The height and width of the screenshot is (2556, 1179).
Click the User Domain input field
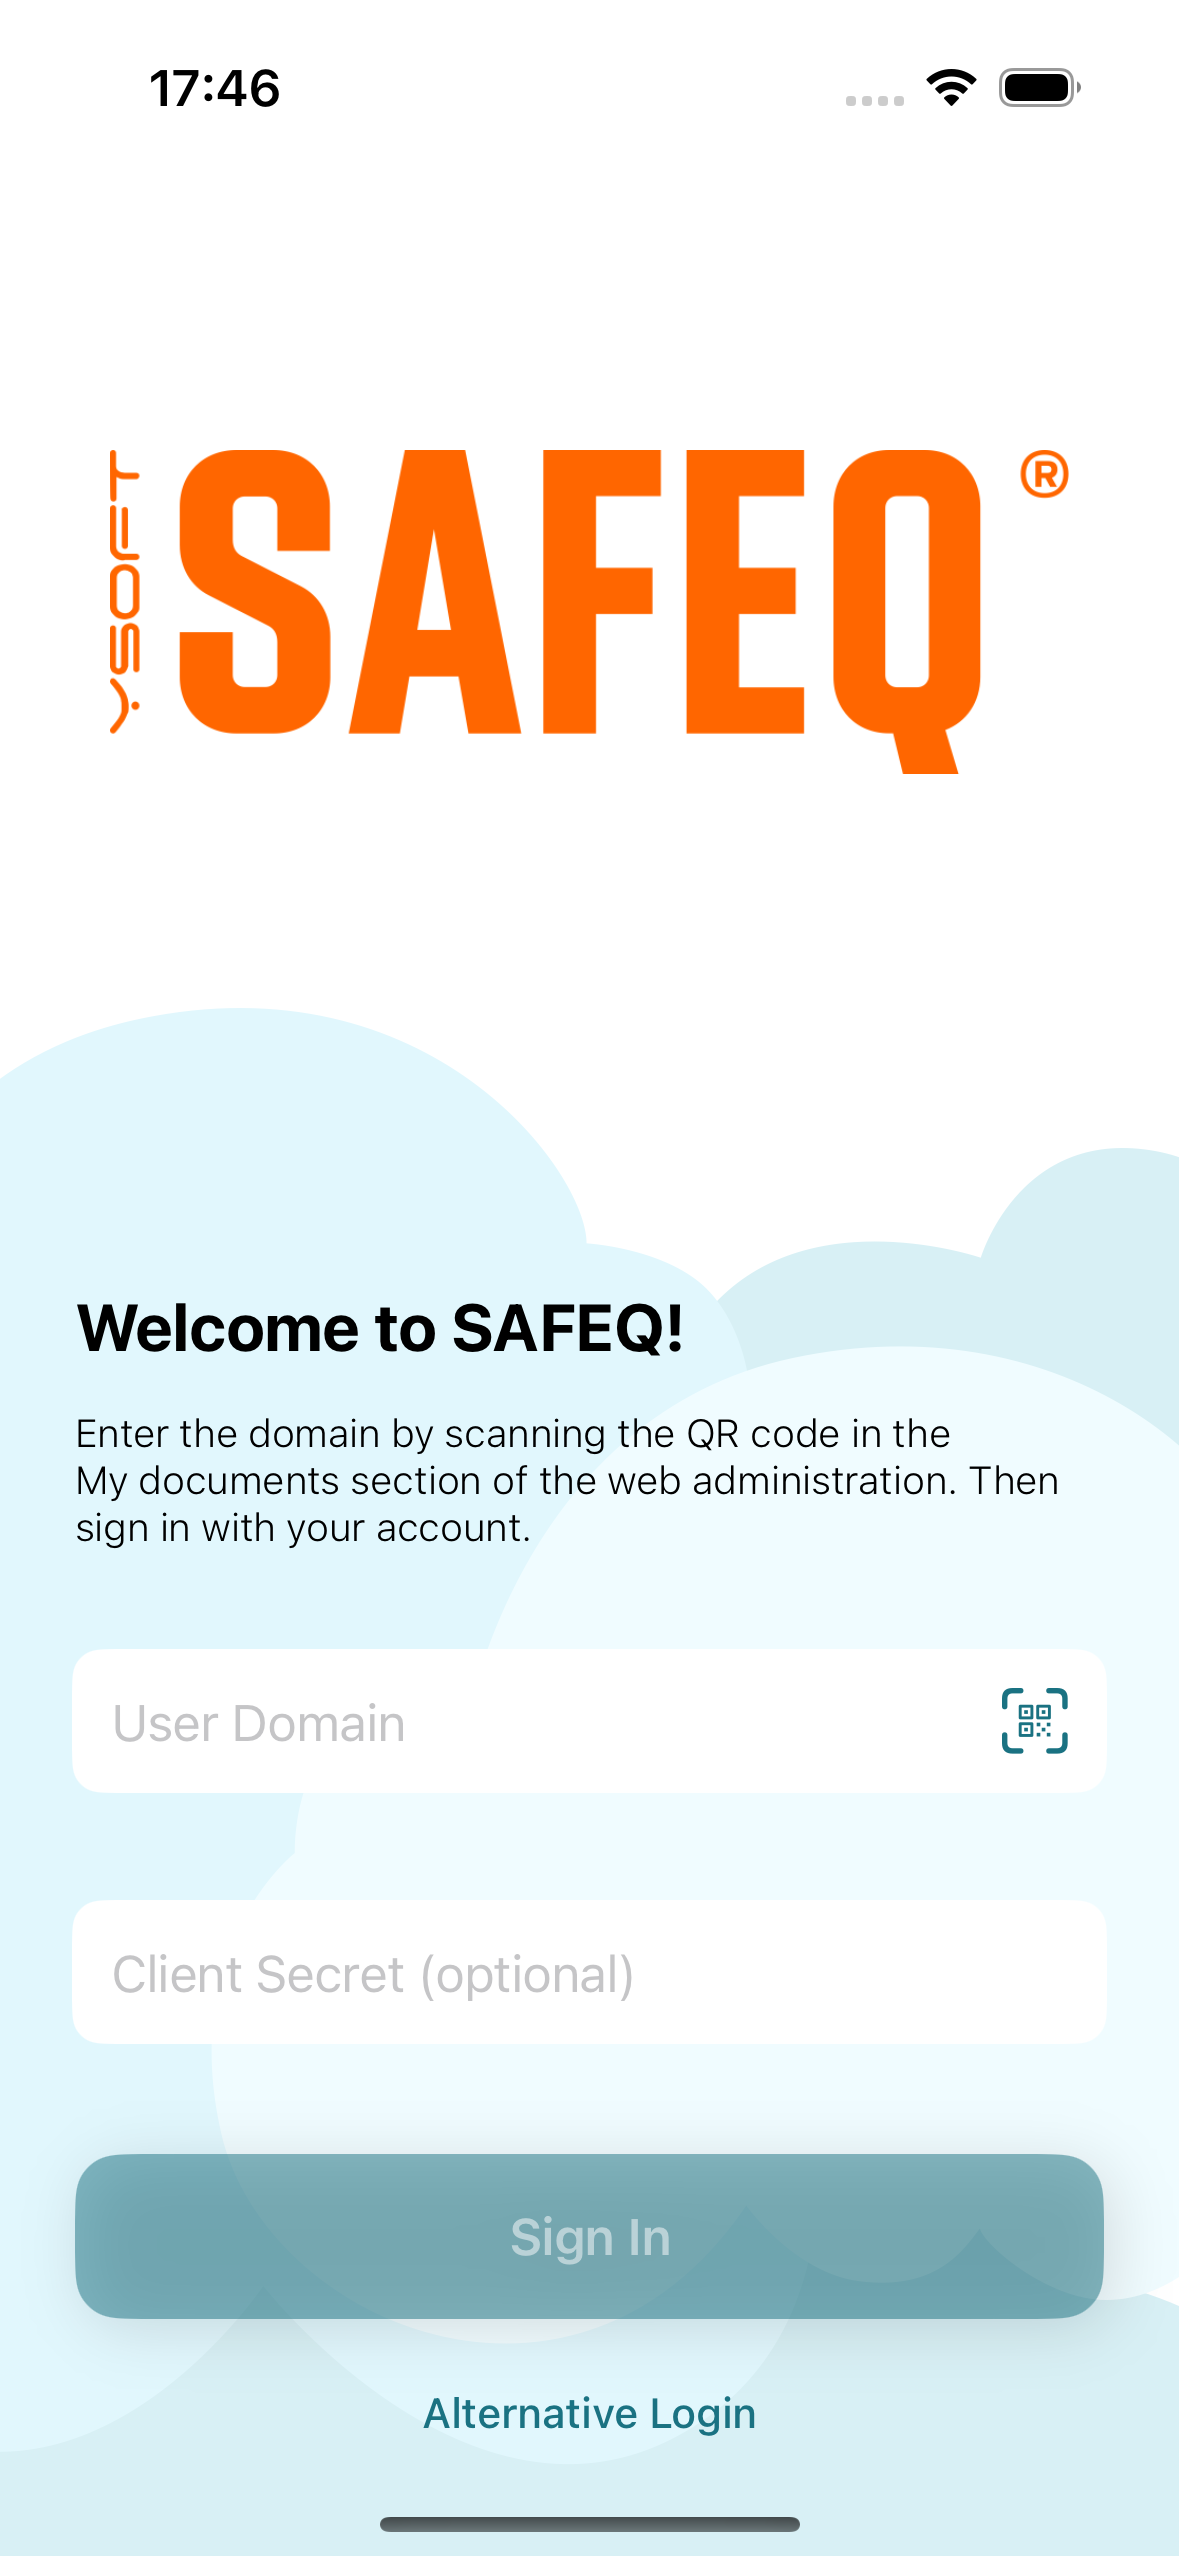(589, 1721)
